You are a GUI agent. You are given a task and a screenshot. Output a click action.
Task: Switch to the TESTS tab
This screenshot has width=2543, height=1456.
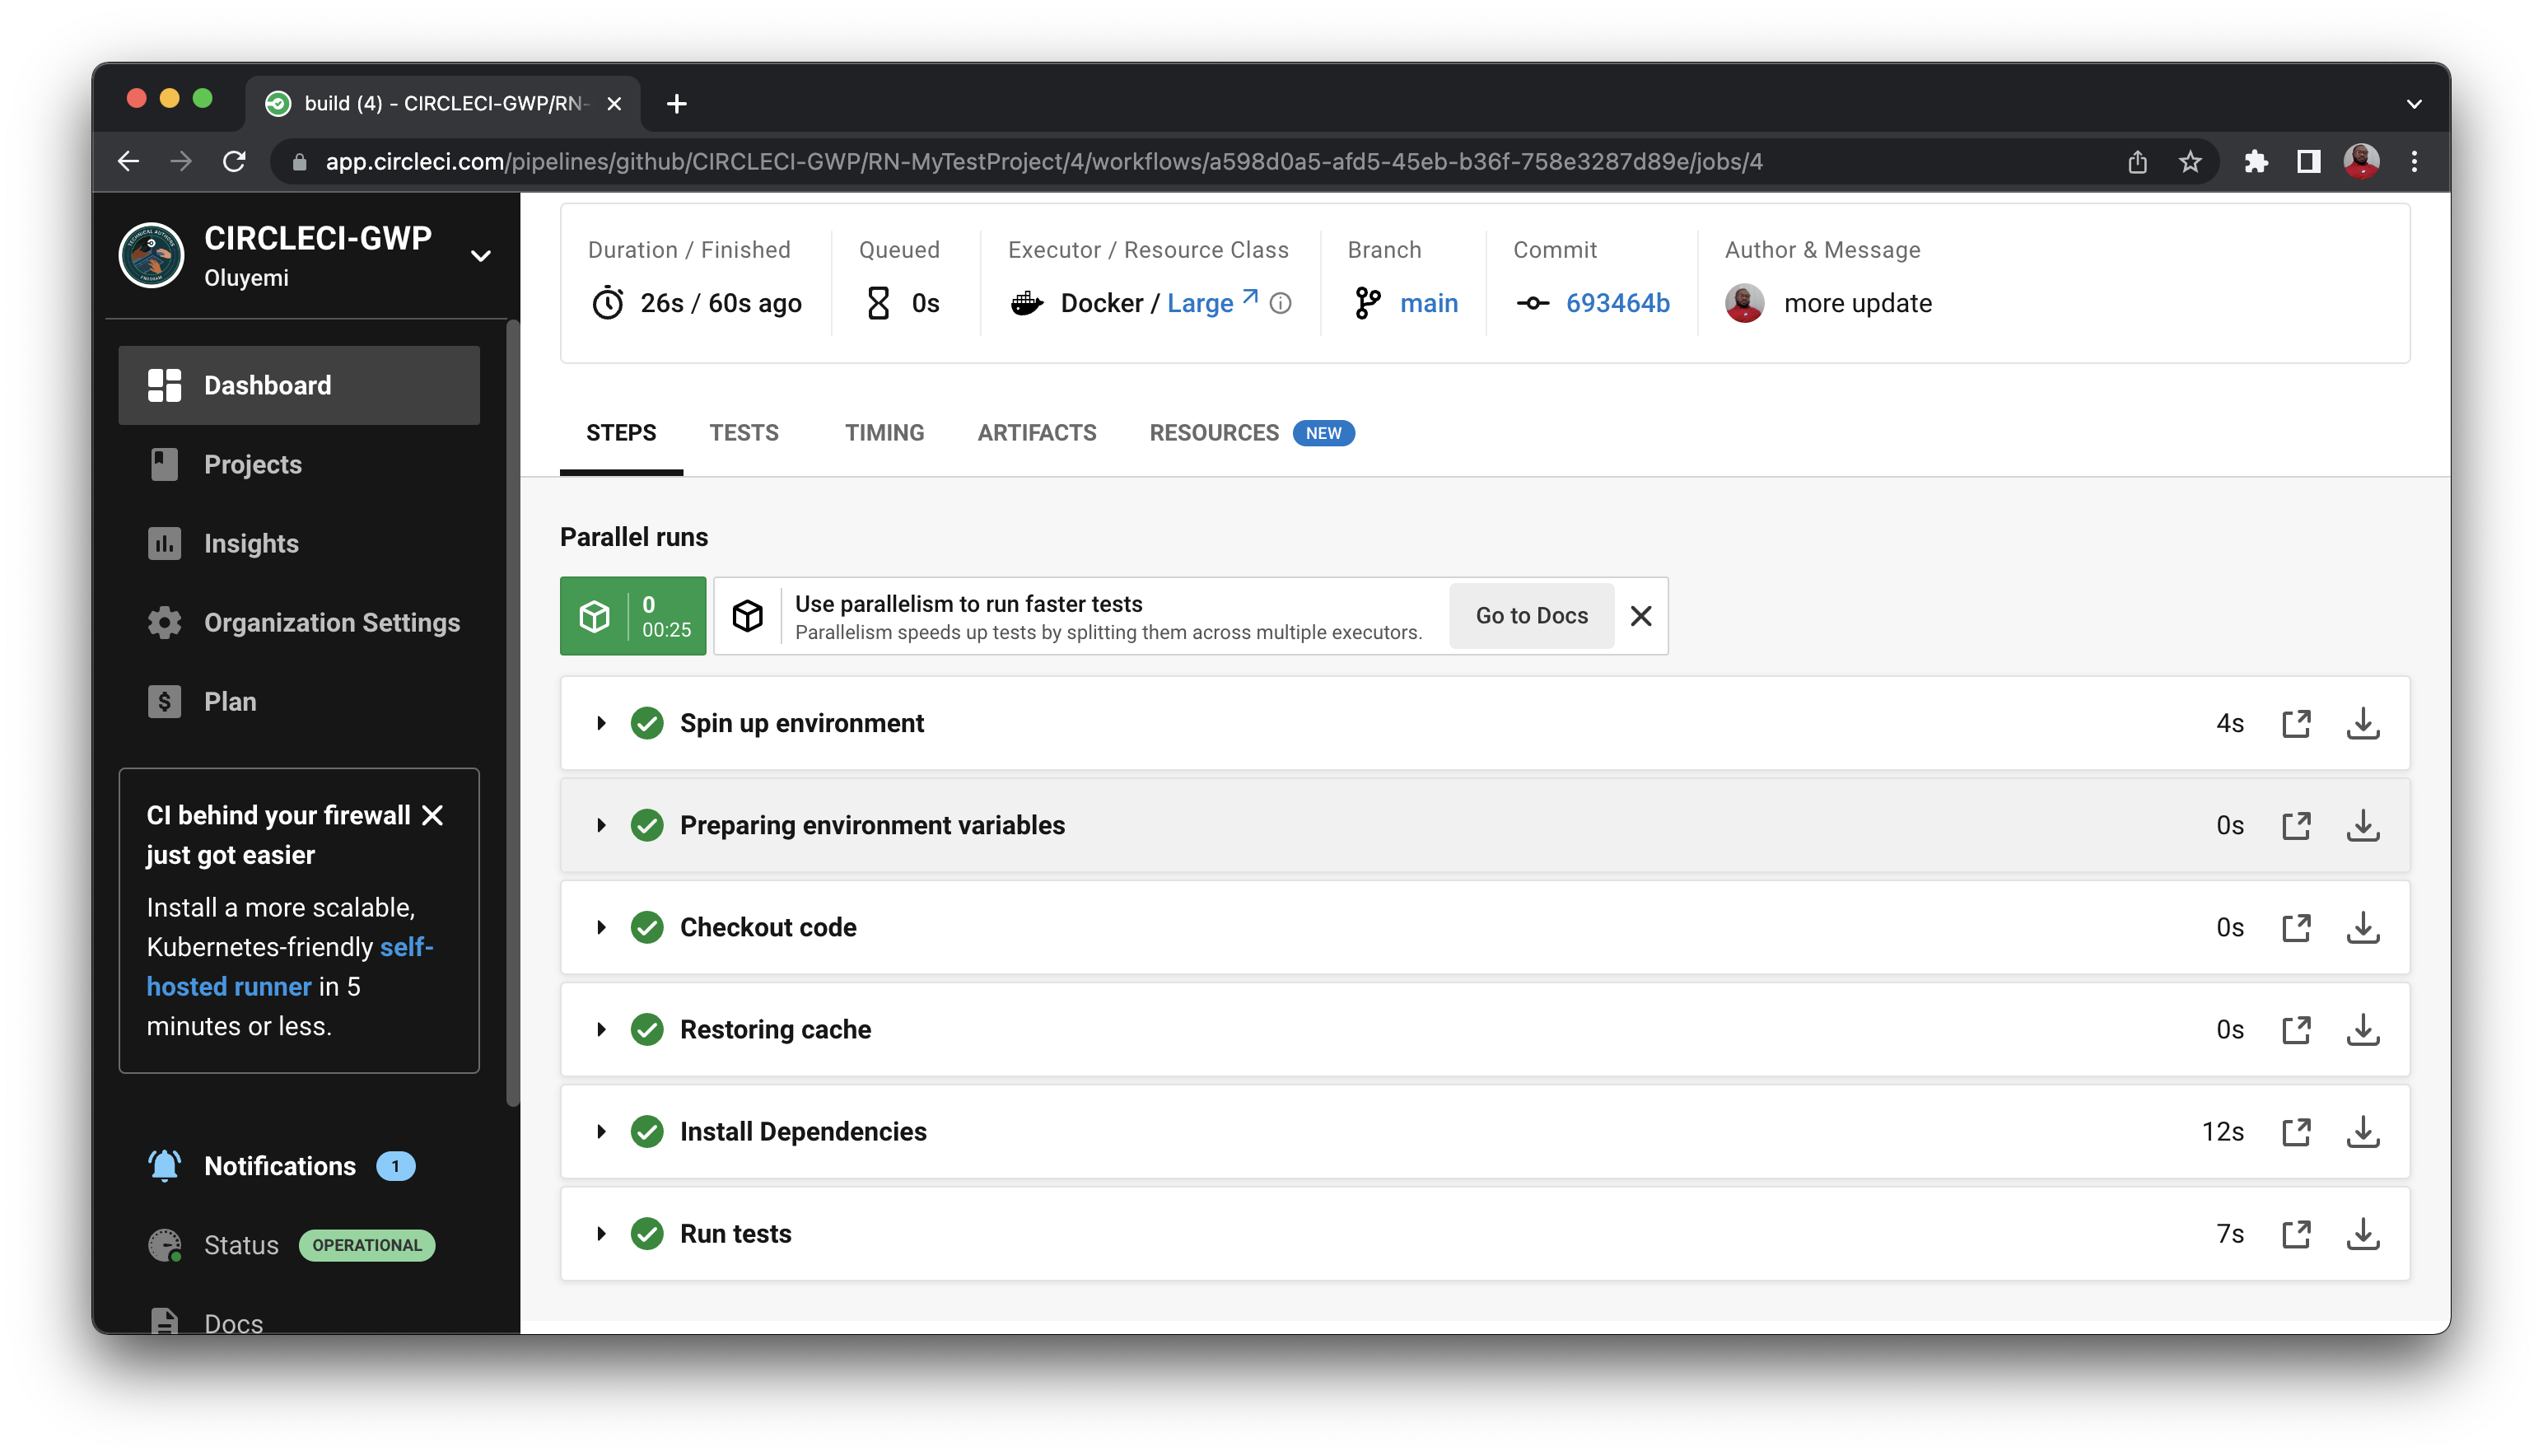pyautogui.click(x=743, y=433)
